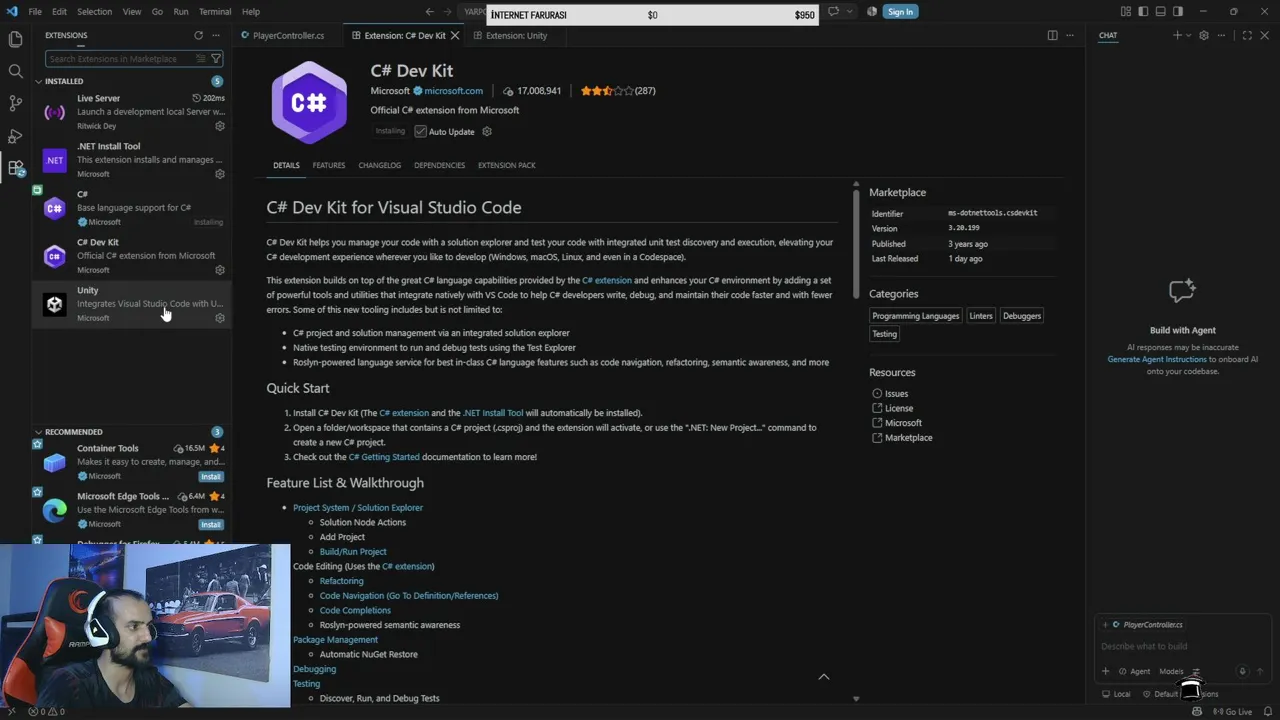The height and width of the screenshot is (720, 1280).
Task: Toggle the bottom panel visibility
Action: tap(1160, 12)
